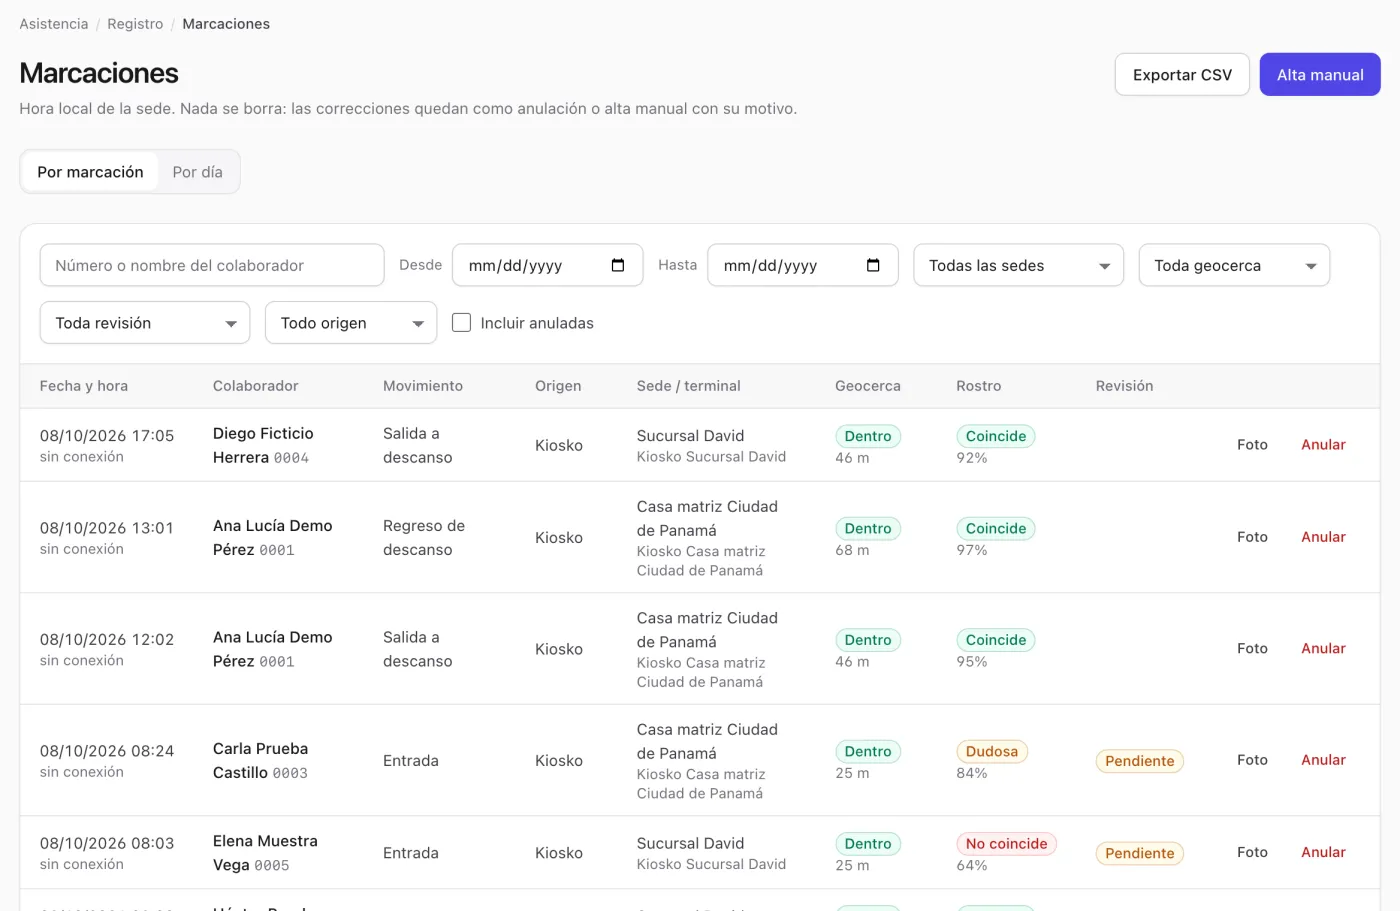Enable the Incluir anuladas checkbox
Image resolution: width=1400 pixels, height=911 pixels.
pos(461,323)
